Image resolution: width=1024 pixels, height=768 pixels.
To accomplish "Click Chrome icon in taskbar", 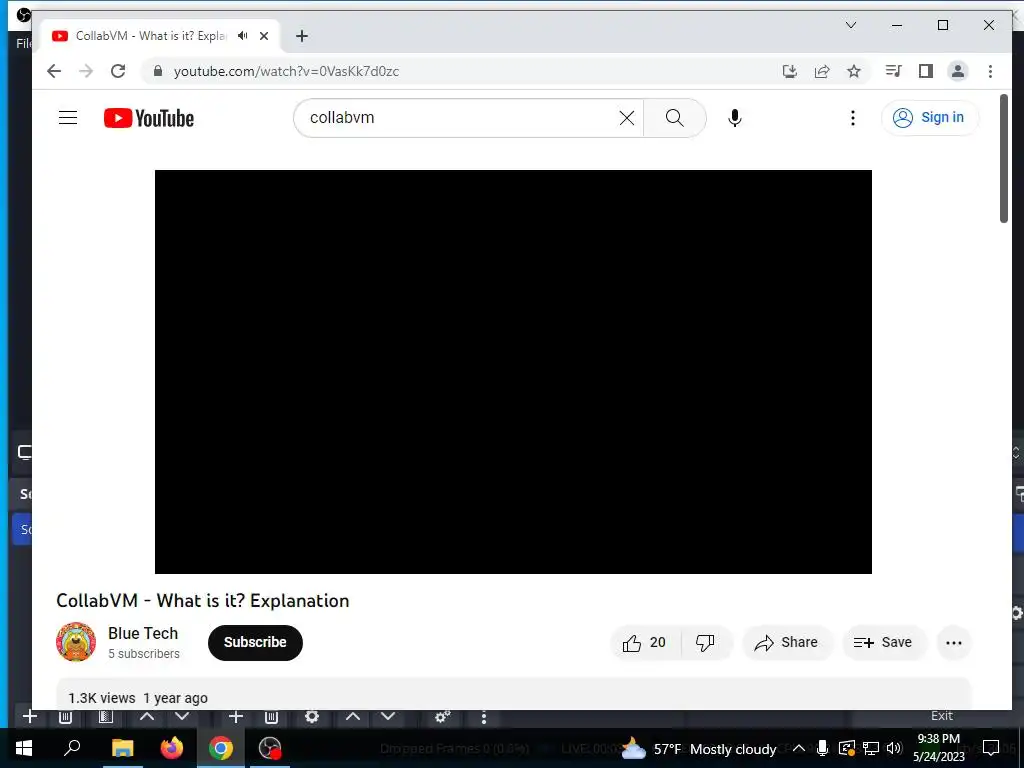I will tap(221, 748).
